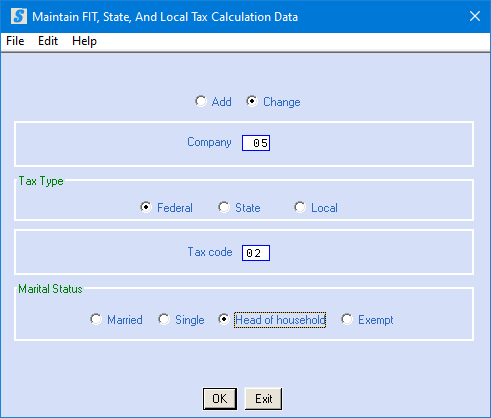Close the tax calculation data window
The height and width of the screenshot is (418, 491).
pos(475,16)
